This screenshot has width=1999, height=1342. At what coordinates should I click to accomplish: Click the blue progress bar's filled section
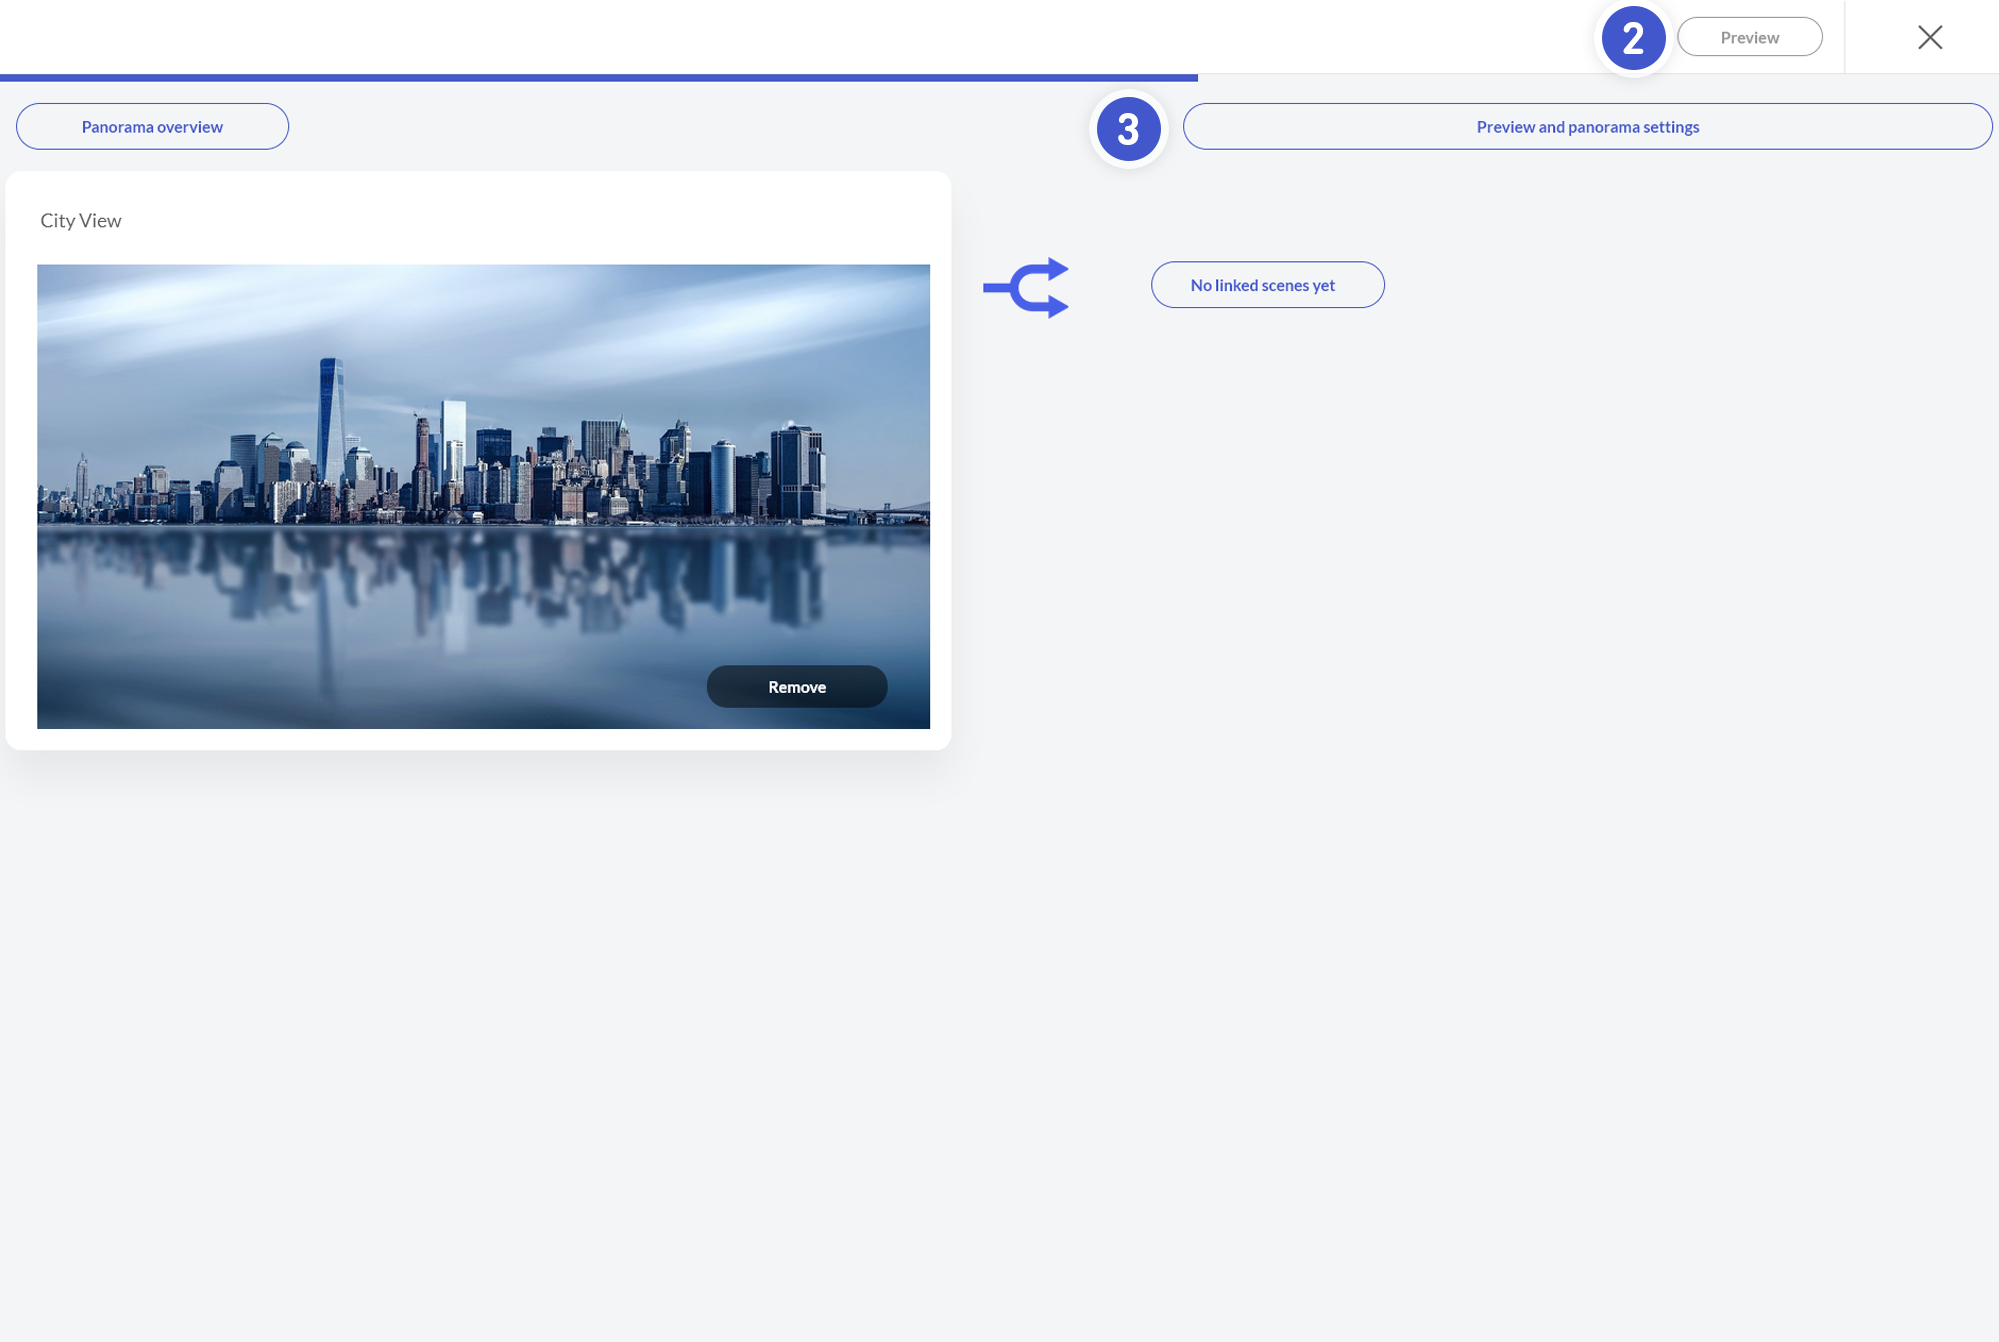600,77
